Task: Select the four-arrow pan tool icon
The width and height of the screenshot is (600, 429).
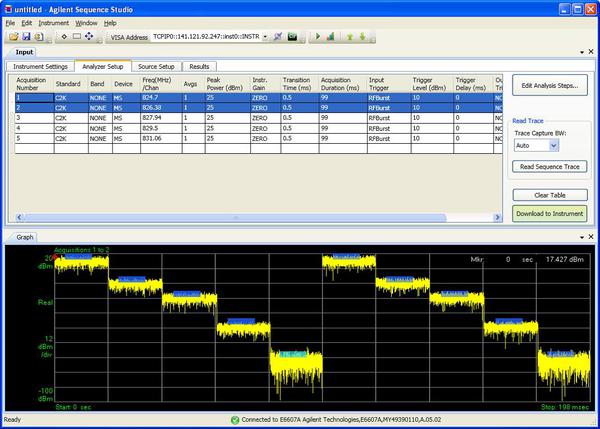Action: (x=90, y=37)
